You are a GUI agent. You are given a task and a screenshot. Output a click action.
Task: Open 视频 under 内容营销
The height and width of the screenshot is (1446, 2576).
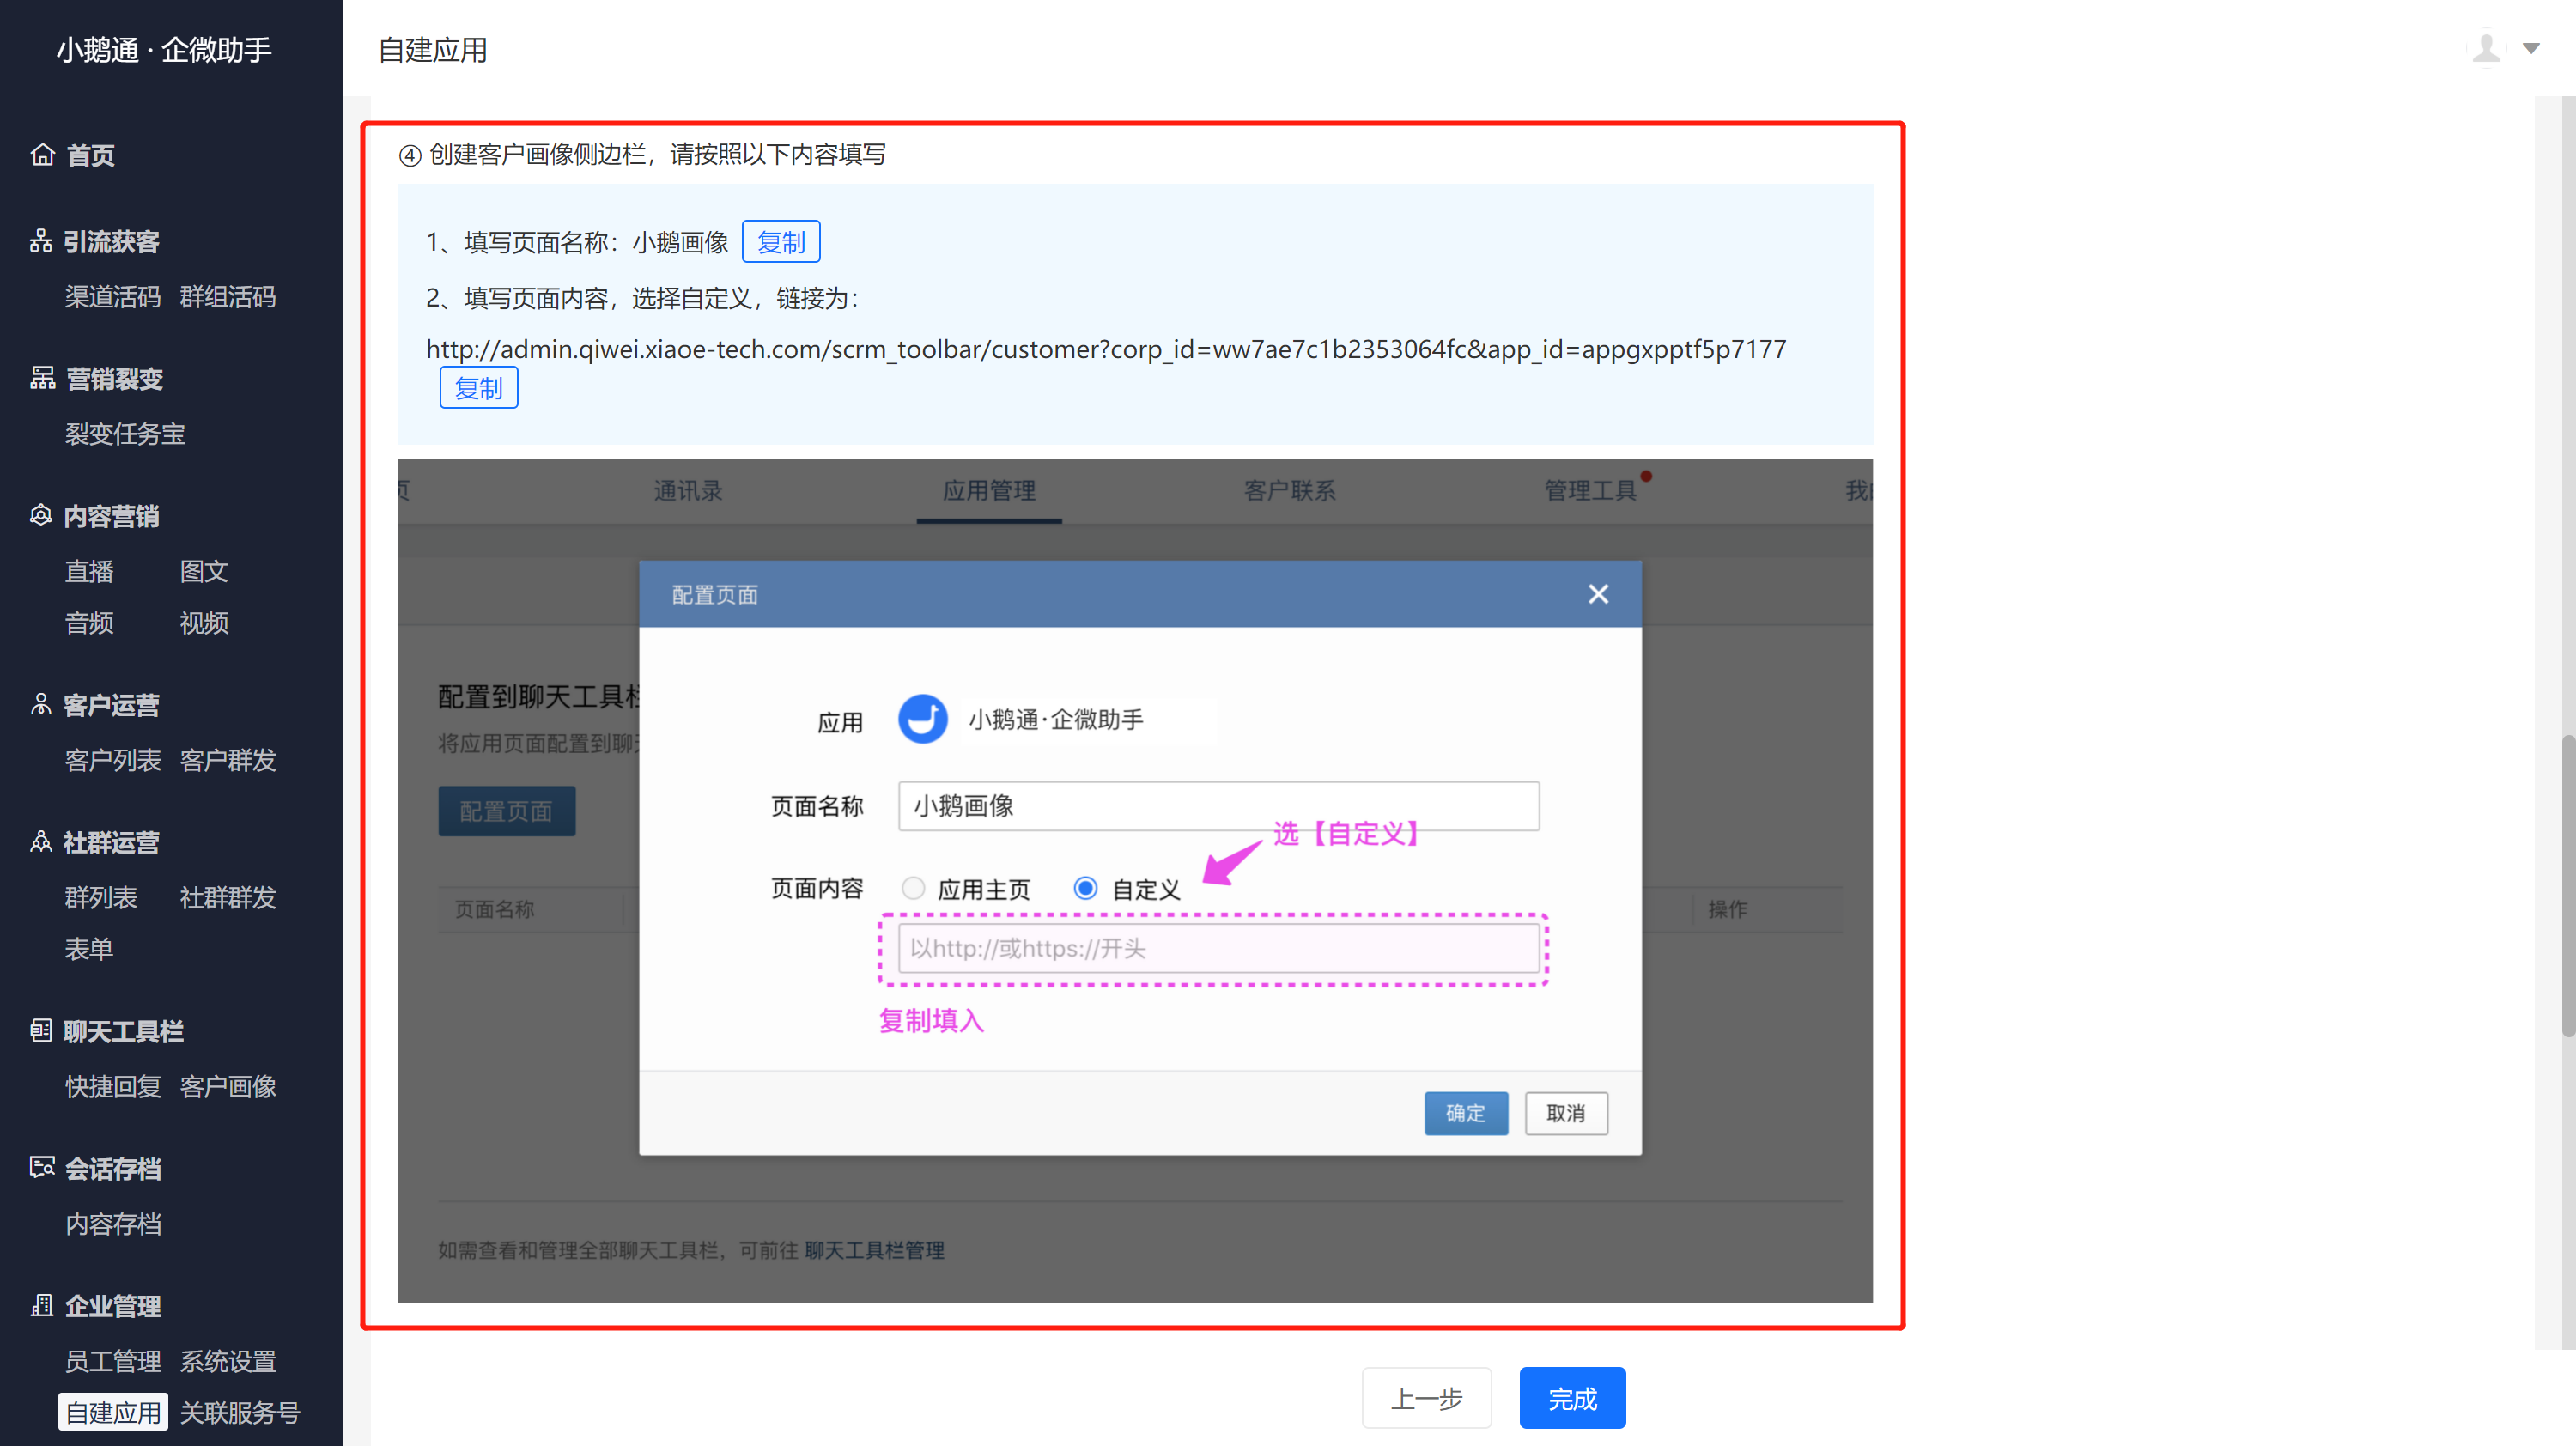tap(204, 623)
